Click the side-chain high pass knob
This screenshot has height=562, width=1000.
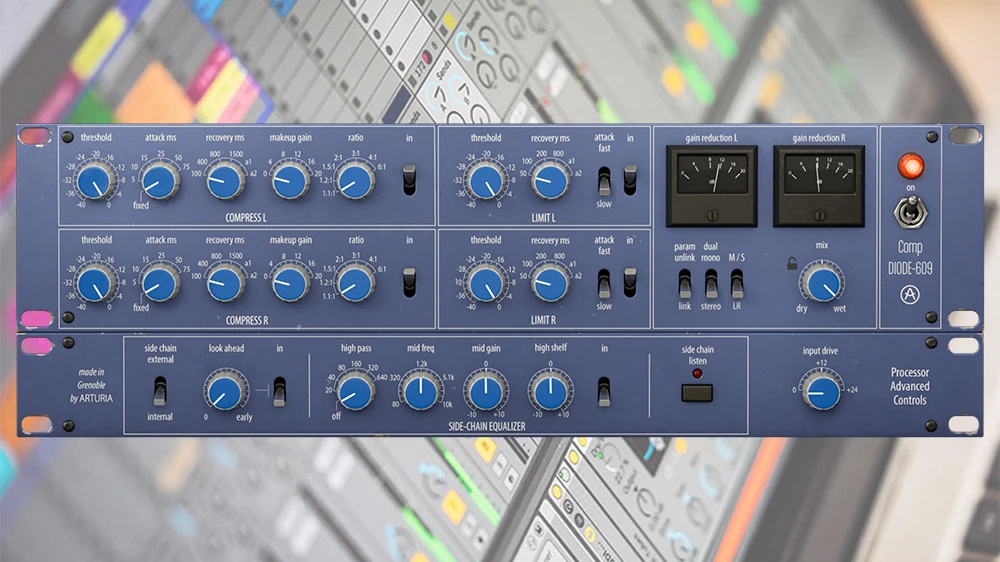tap(355, 390)
